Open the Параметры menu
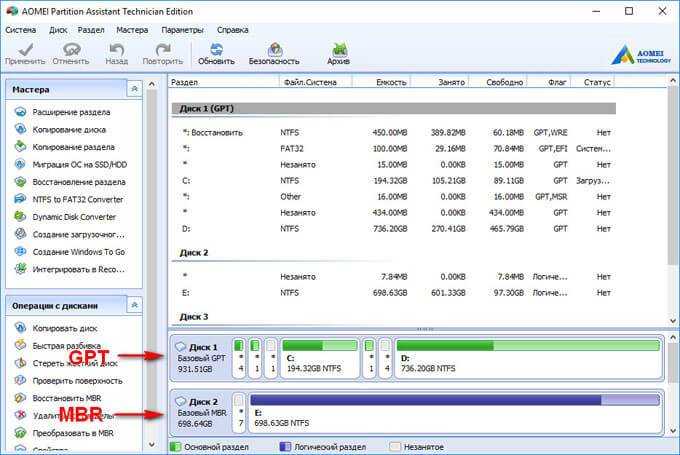 click(182, 30)
